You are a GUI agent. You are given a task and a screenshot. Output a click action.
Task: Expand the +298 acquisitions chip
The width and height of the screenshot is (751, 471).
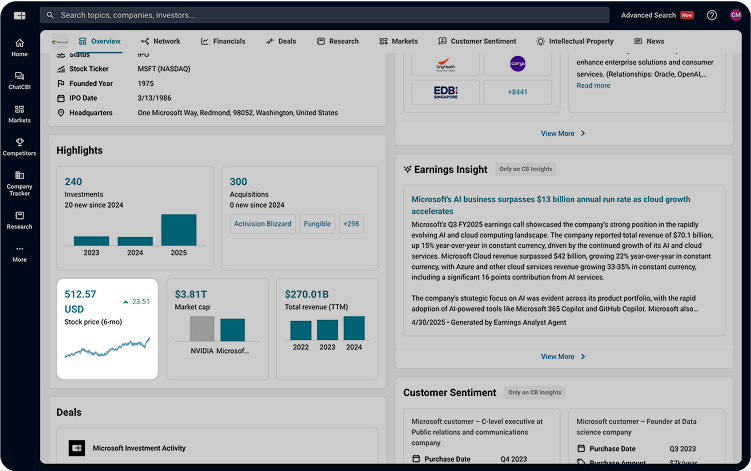click(x=351, y=224)
